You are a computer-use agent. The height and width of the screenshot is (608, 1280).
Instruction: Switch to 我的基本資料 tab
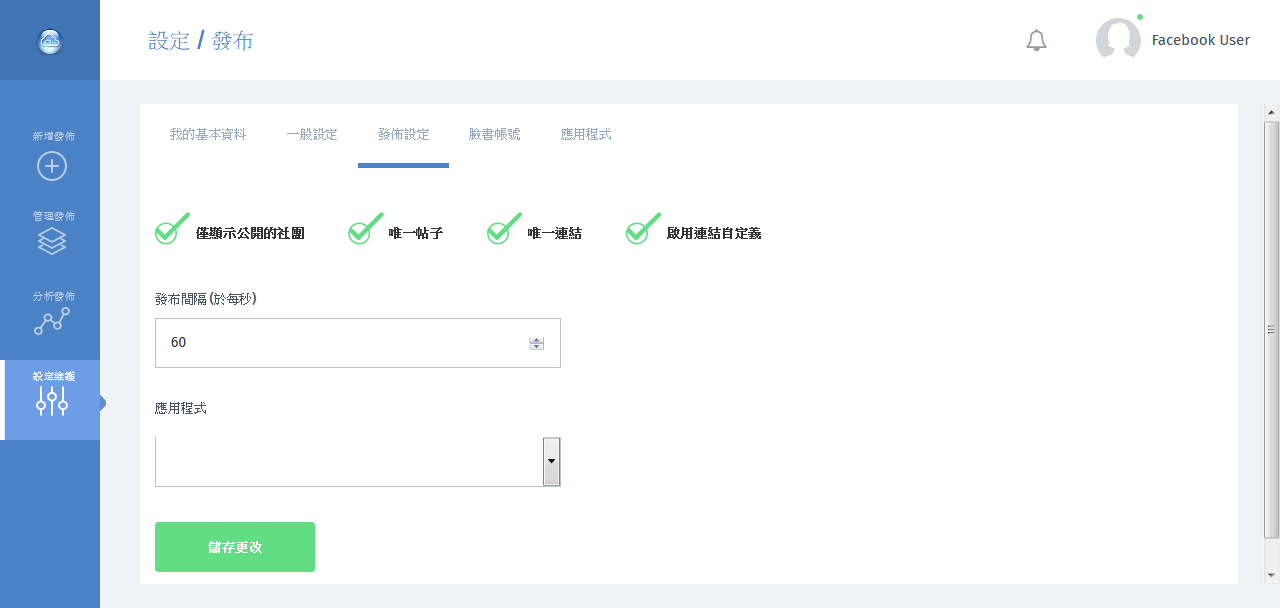click(x=208, y=134)
